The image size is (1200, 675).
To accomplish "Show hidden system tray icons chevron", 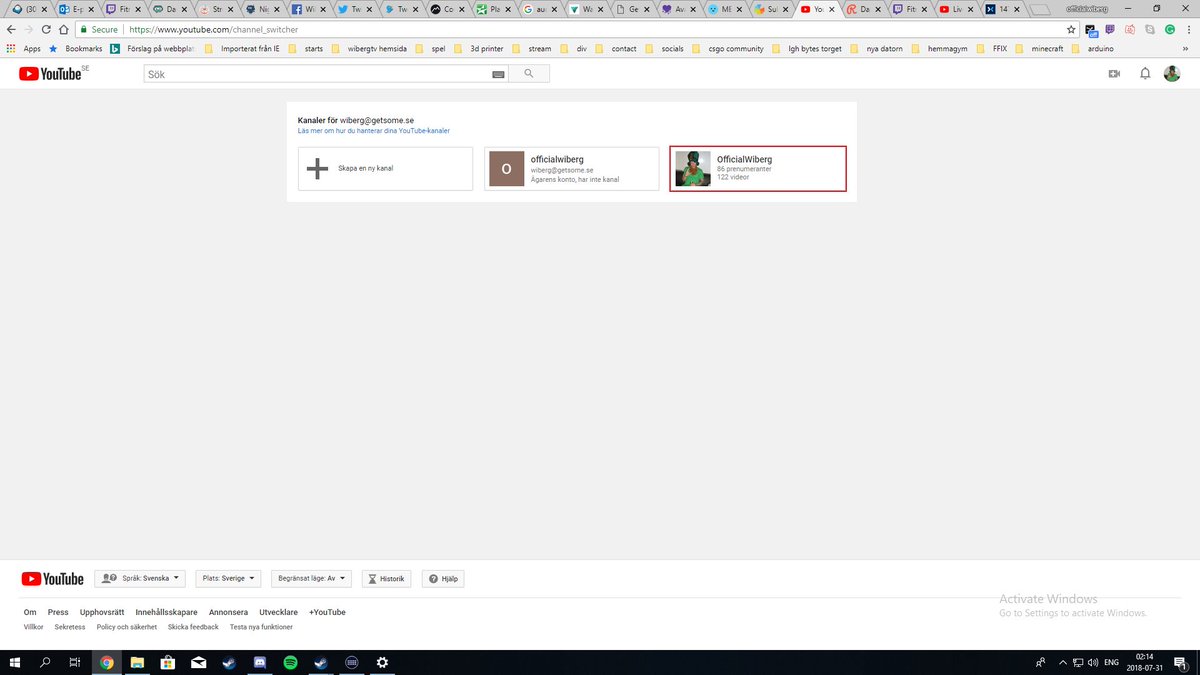I will pyautogui.click(x=1061, y=662).
